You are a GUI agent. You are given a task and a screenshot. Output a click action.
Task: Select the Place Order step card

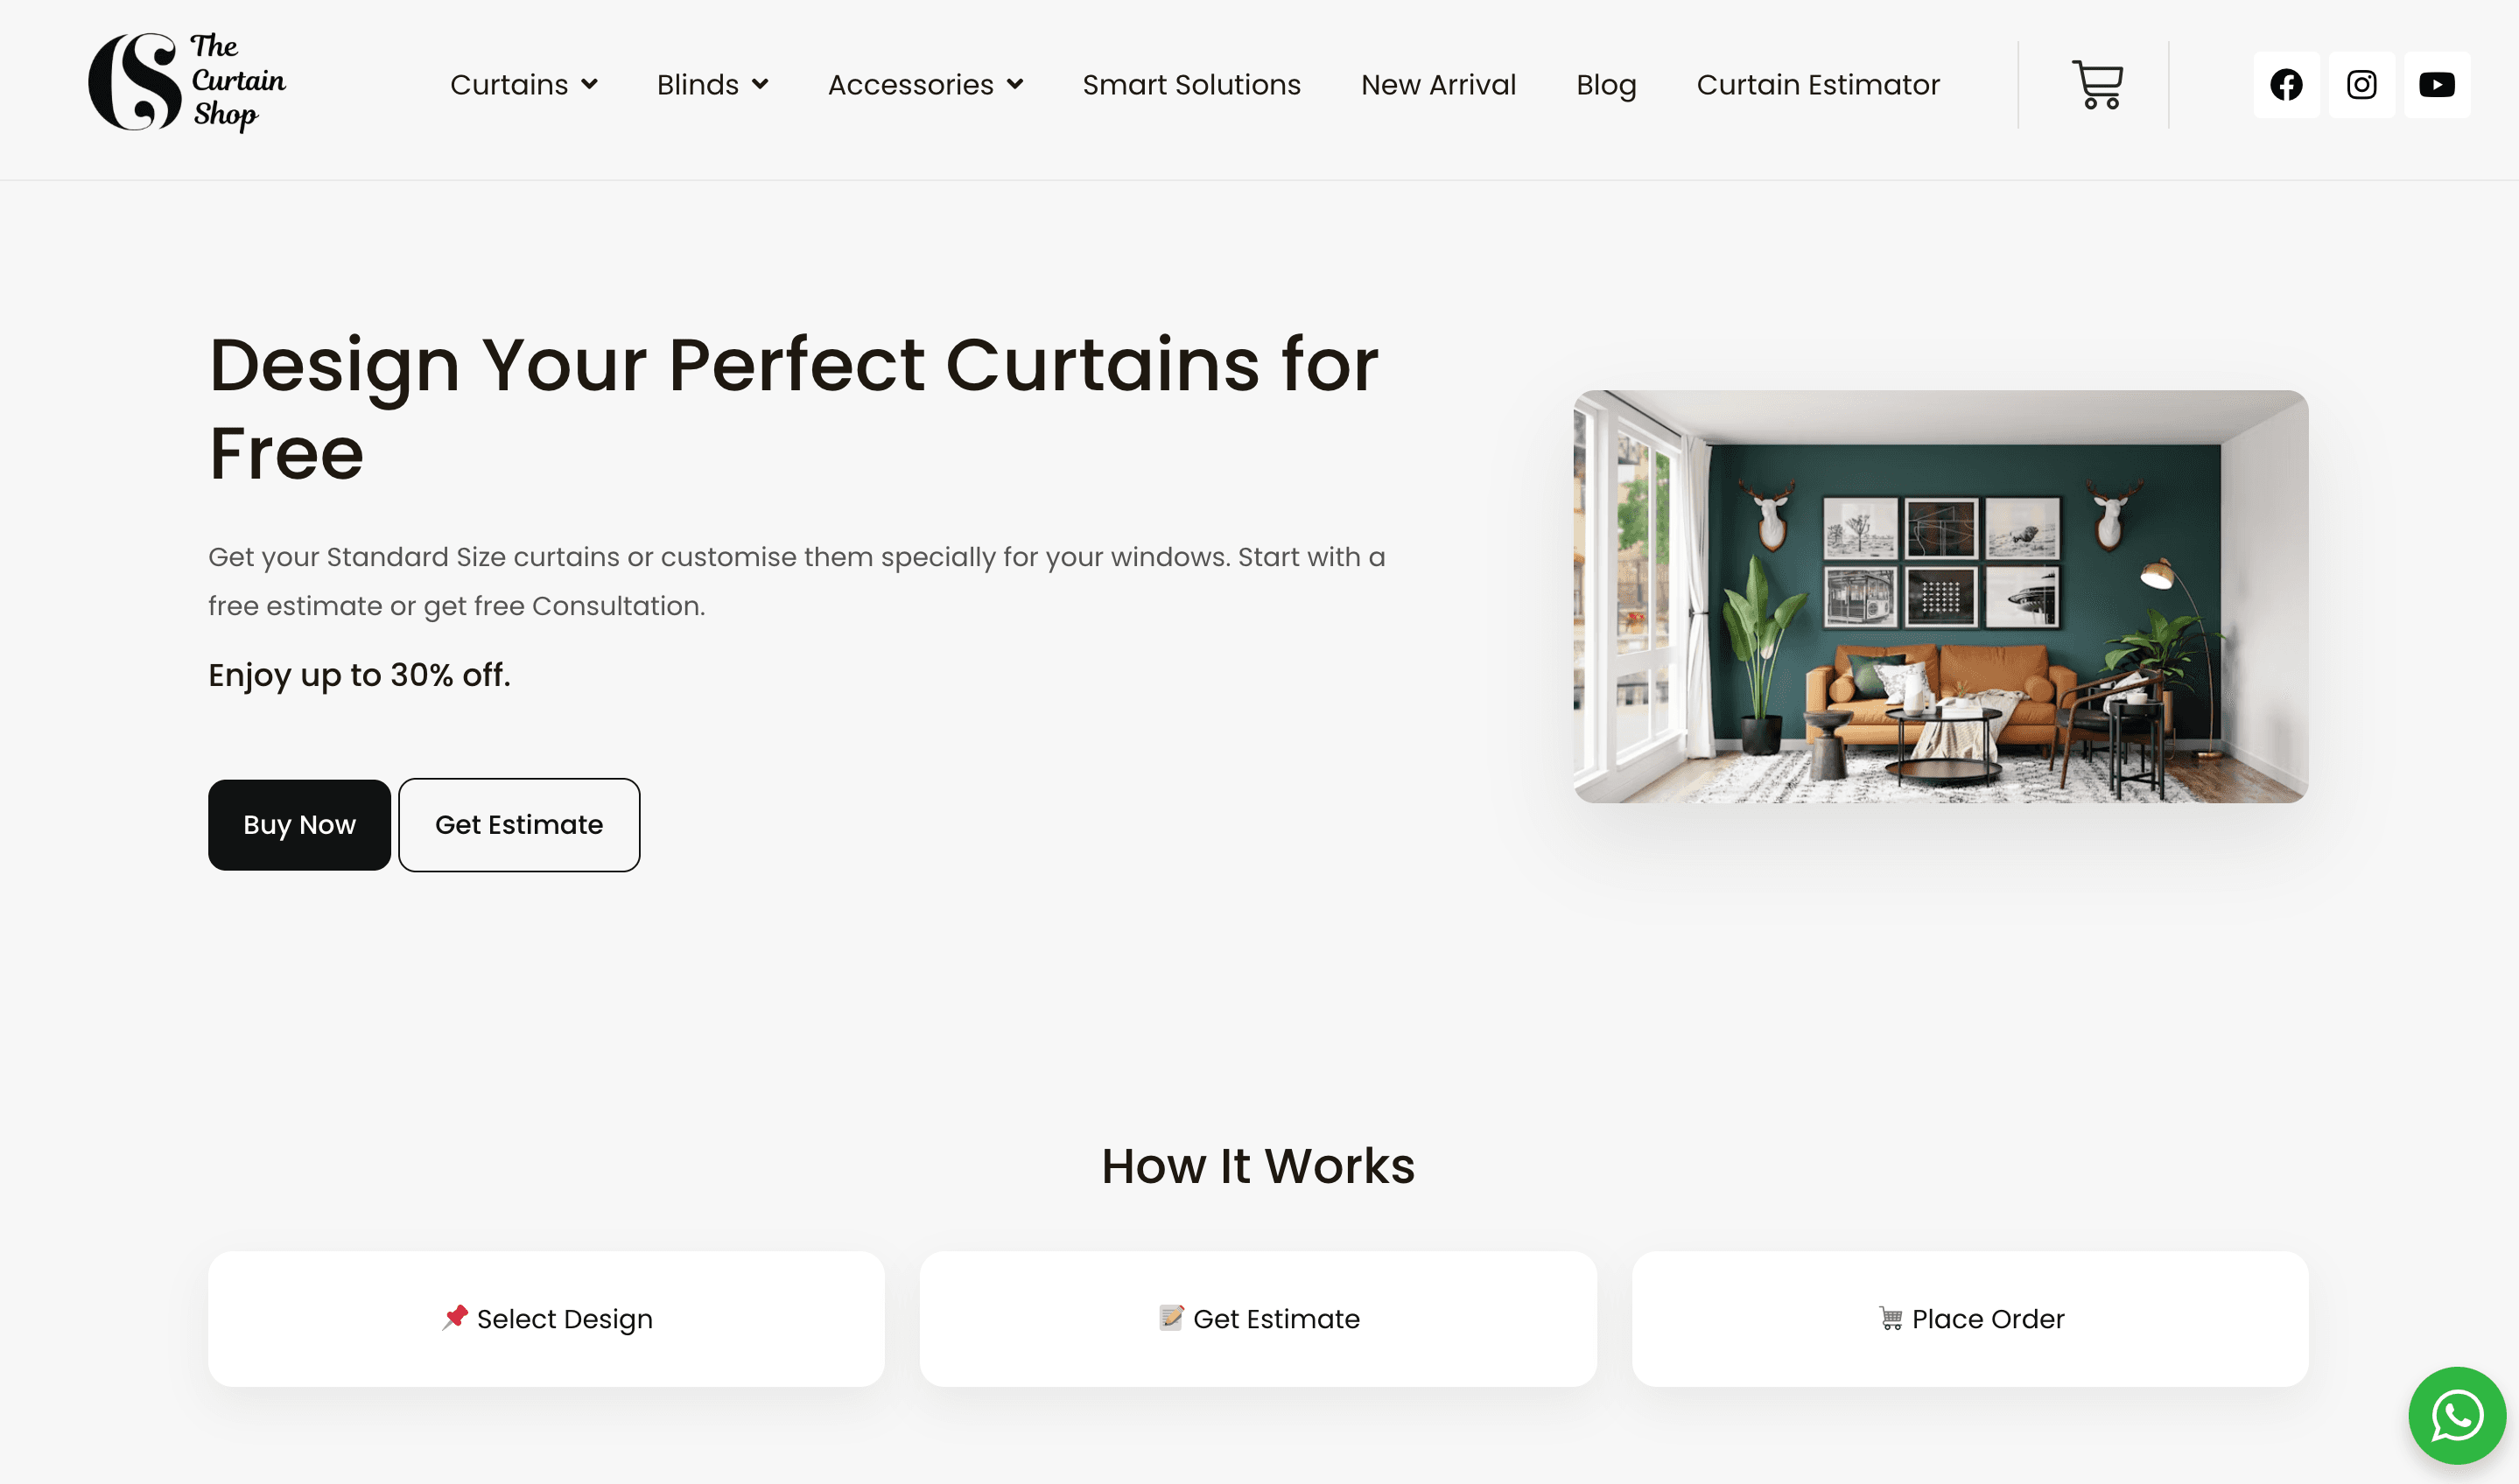[1970, 1318]
